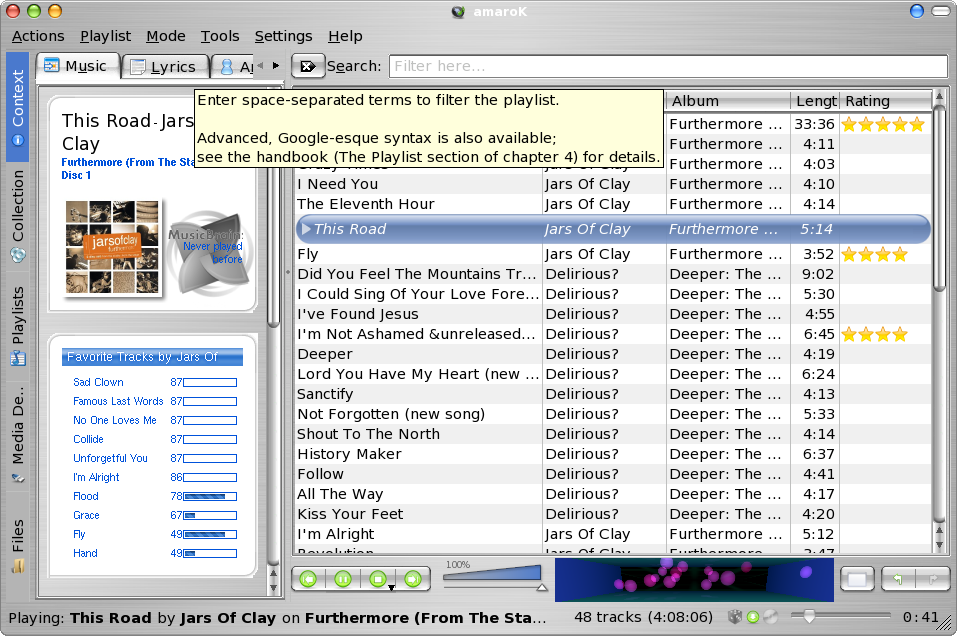Open the Files sidebar panel
957x636 pixels.
click(18, 545)
